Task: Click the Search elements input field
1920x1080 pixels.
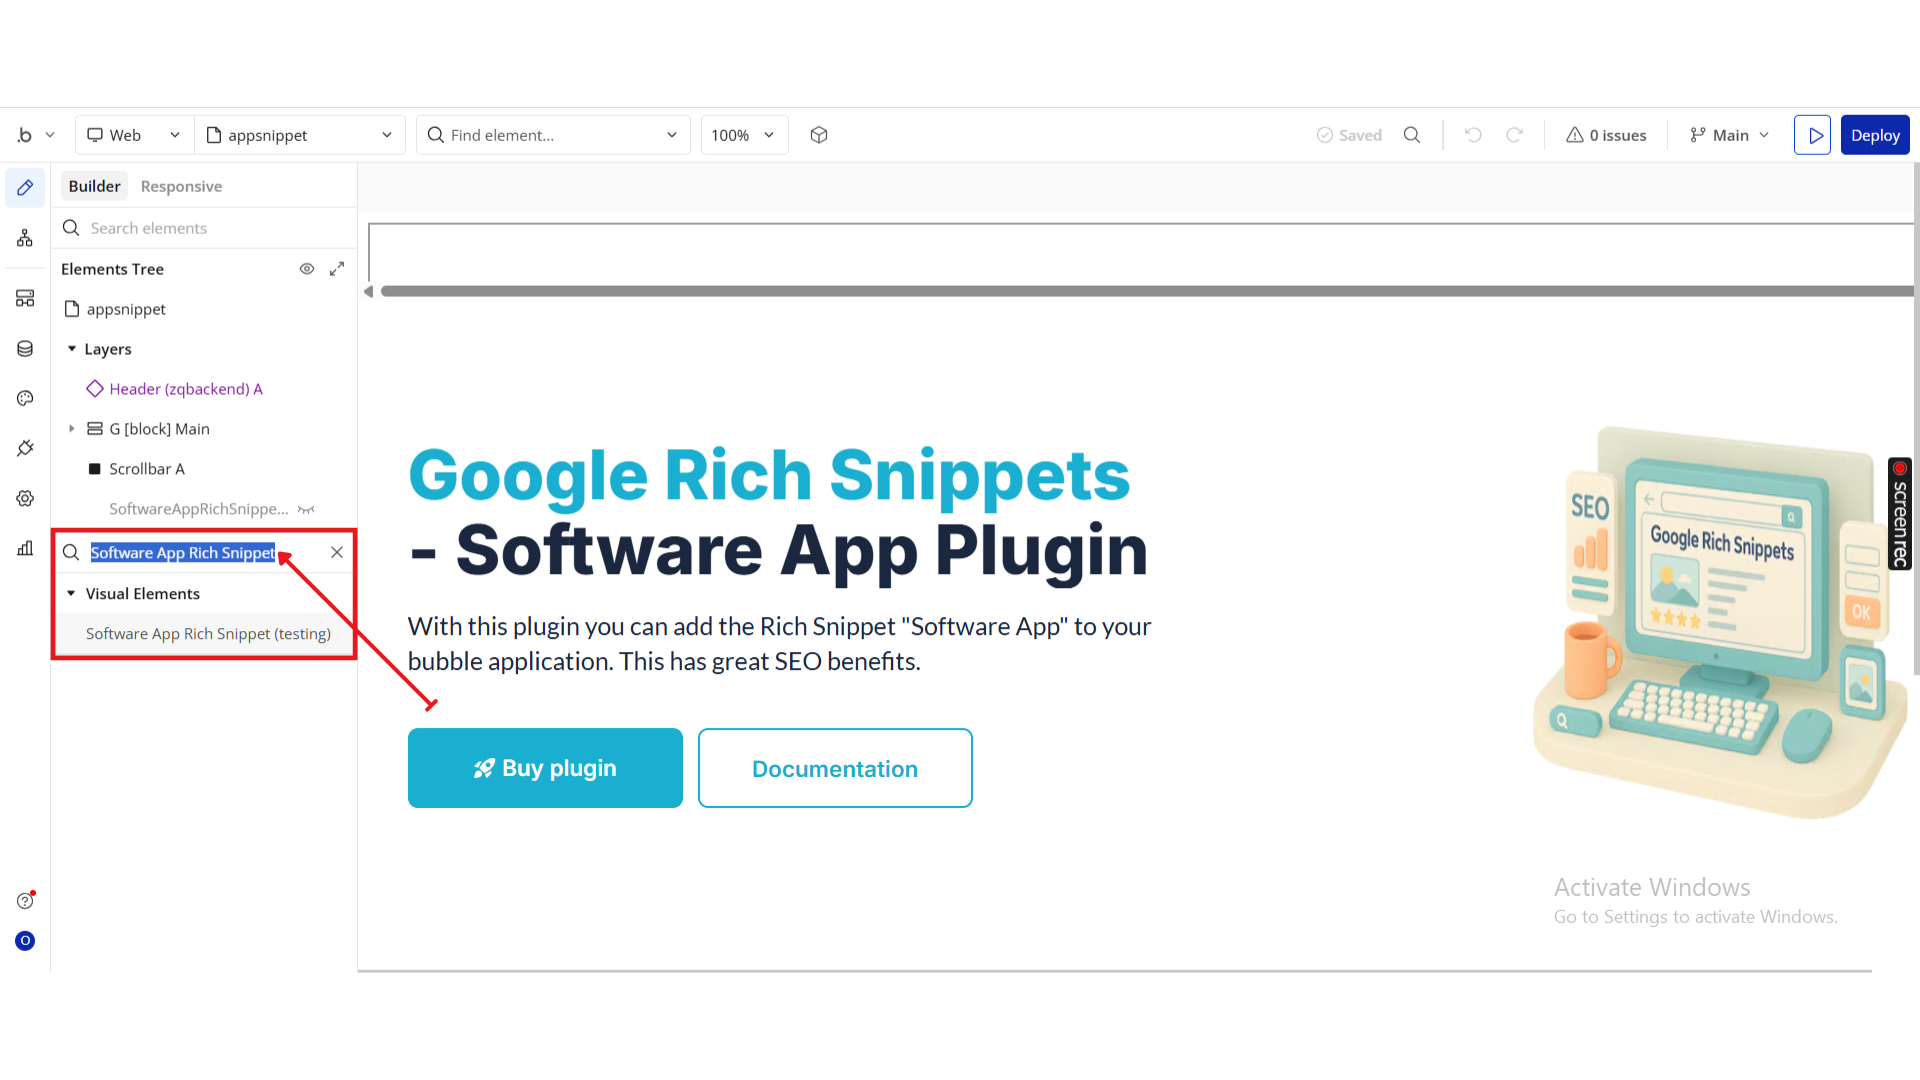Action: click(215, 228)
